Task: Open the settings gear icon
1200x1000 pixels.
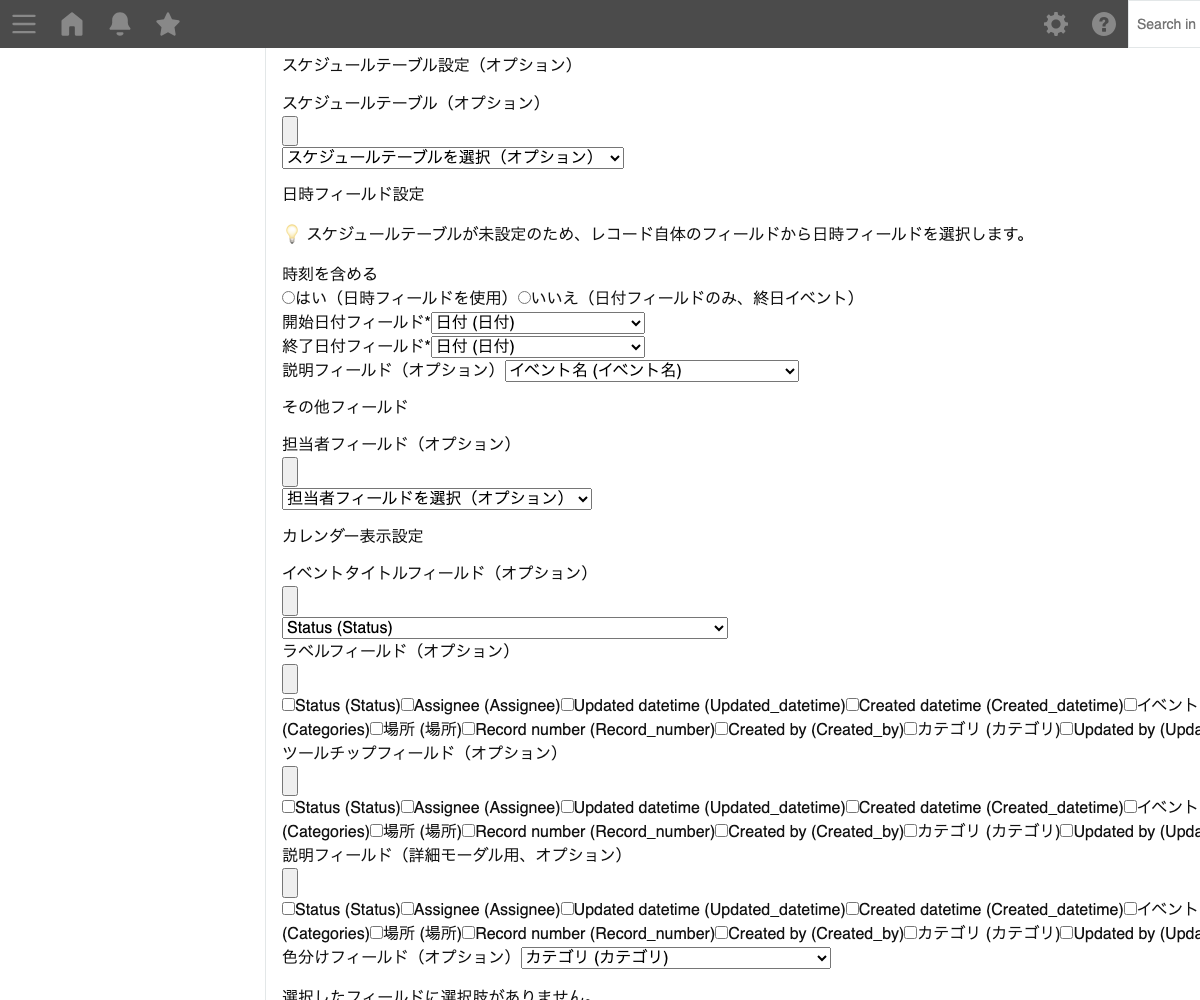Action: 1056,24
